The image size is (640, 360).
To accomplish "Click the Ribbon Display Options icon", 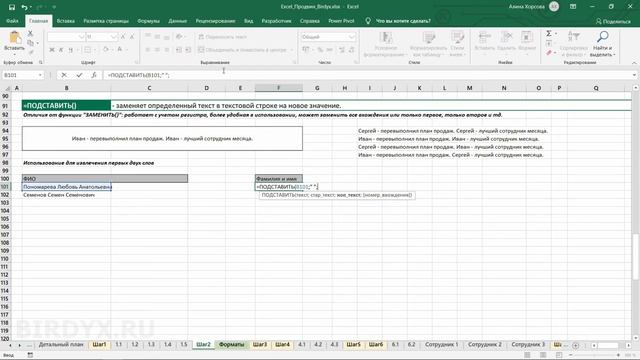I will click(x=573, y=7).
